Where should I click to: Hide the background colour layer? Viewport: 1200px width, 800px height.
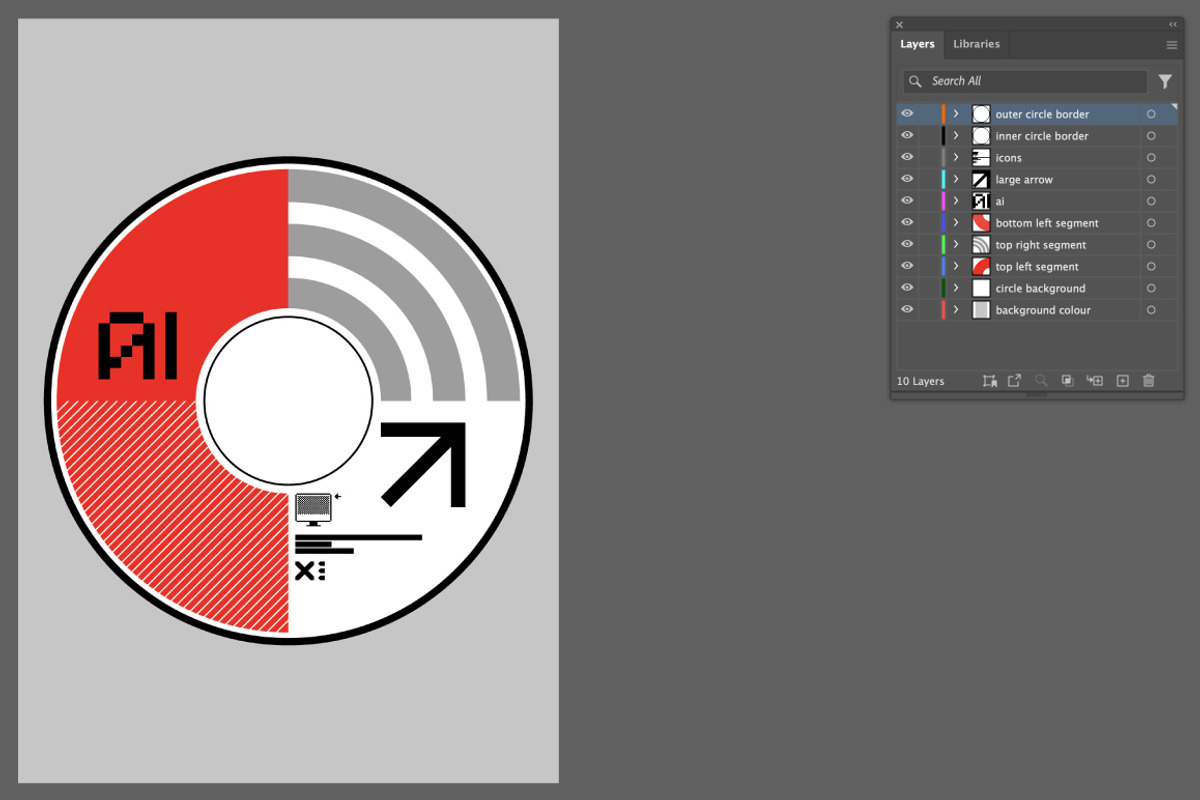(907, 310)
